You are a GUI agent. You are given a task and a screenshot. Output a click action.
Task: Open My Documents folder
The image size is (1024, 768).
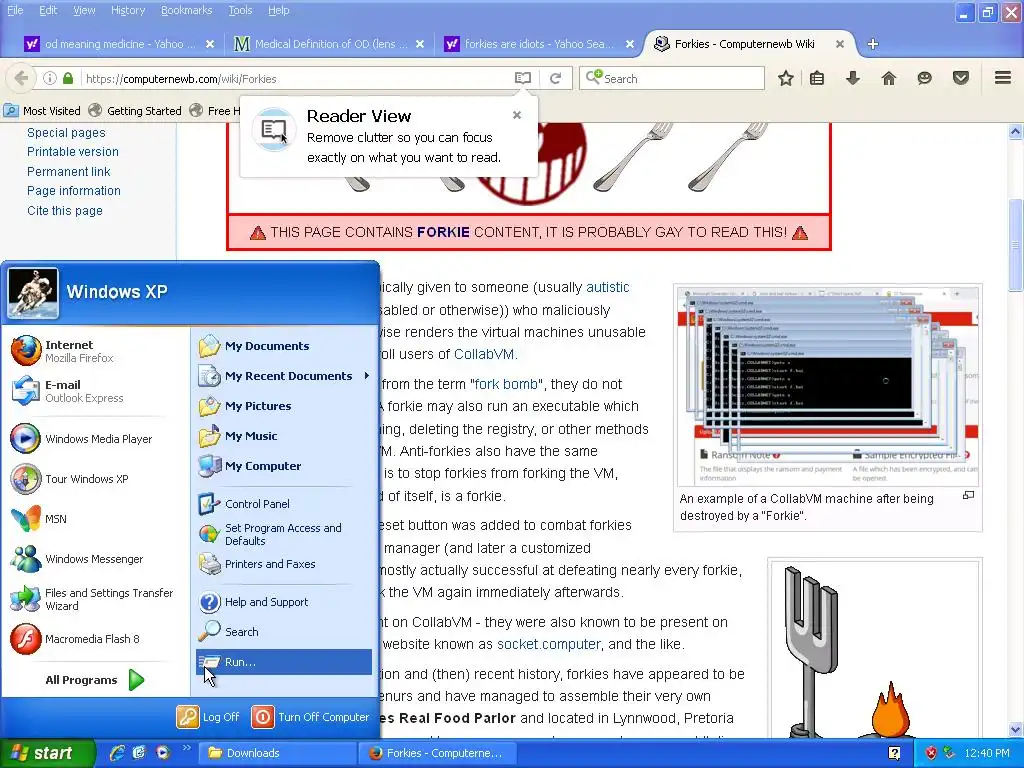coord(283,345)
